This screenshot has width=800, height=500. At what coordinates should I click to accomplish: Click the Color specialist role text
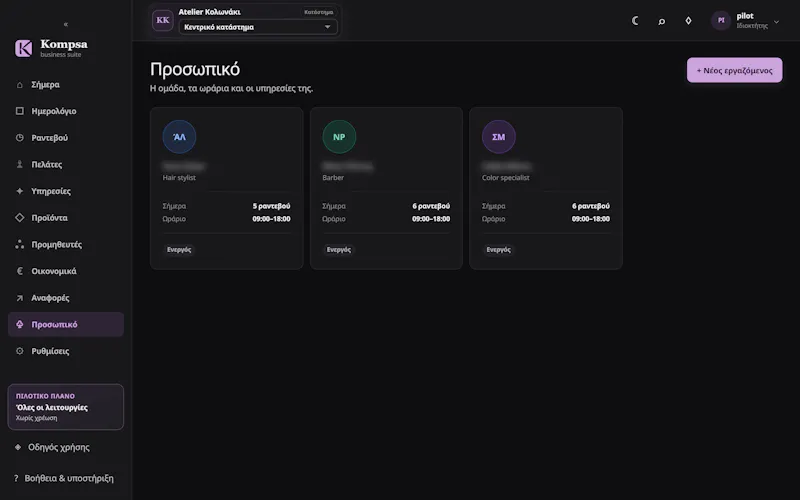pos(506,178)
